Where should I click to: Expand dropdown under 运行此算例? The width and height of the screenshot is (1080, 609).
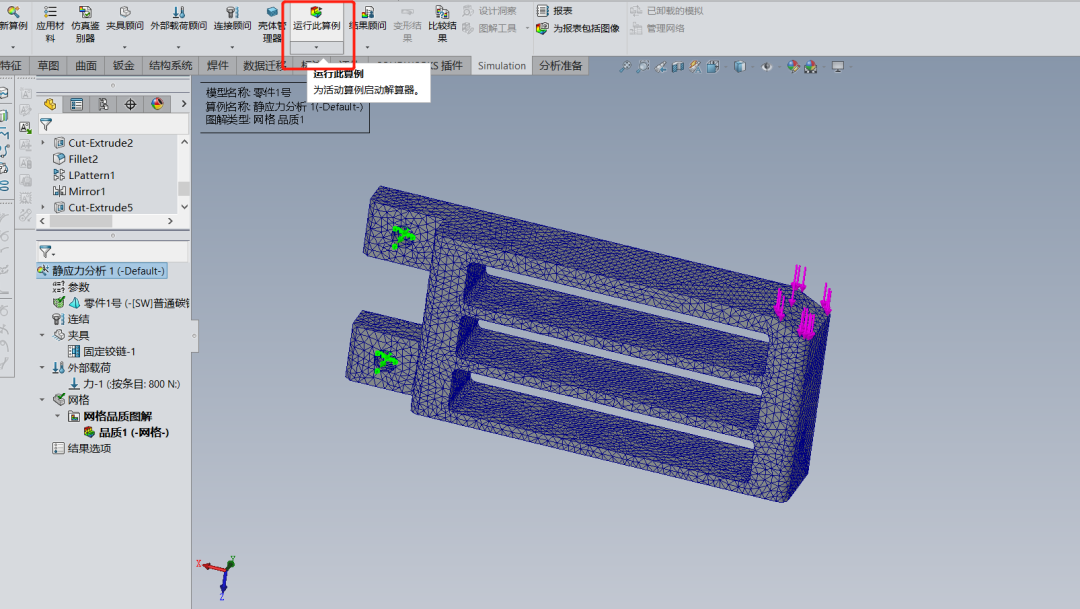(x=316, y=48)
